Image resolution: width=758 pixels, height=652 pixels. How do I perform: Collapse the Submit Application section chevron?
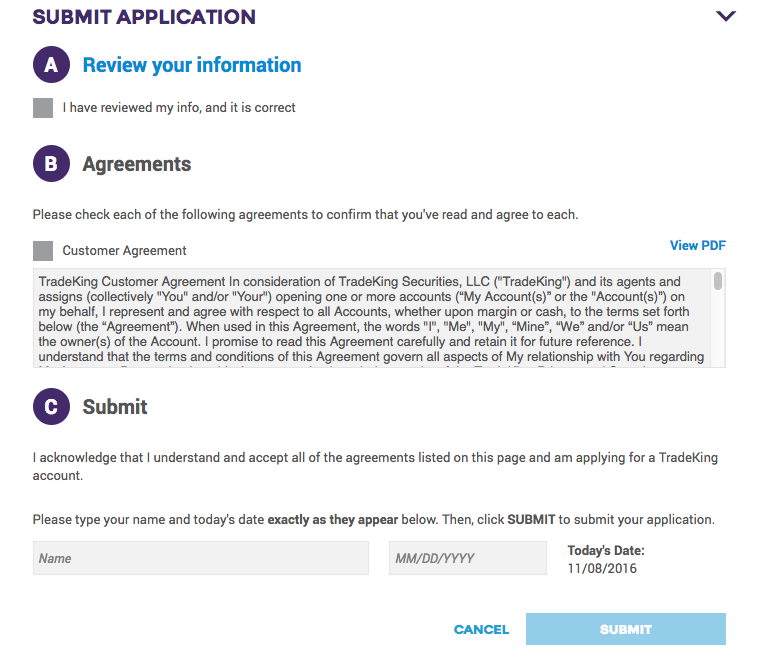726,16
